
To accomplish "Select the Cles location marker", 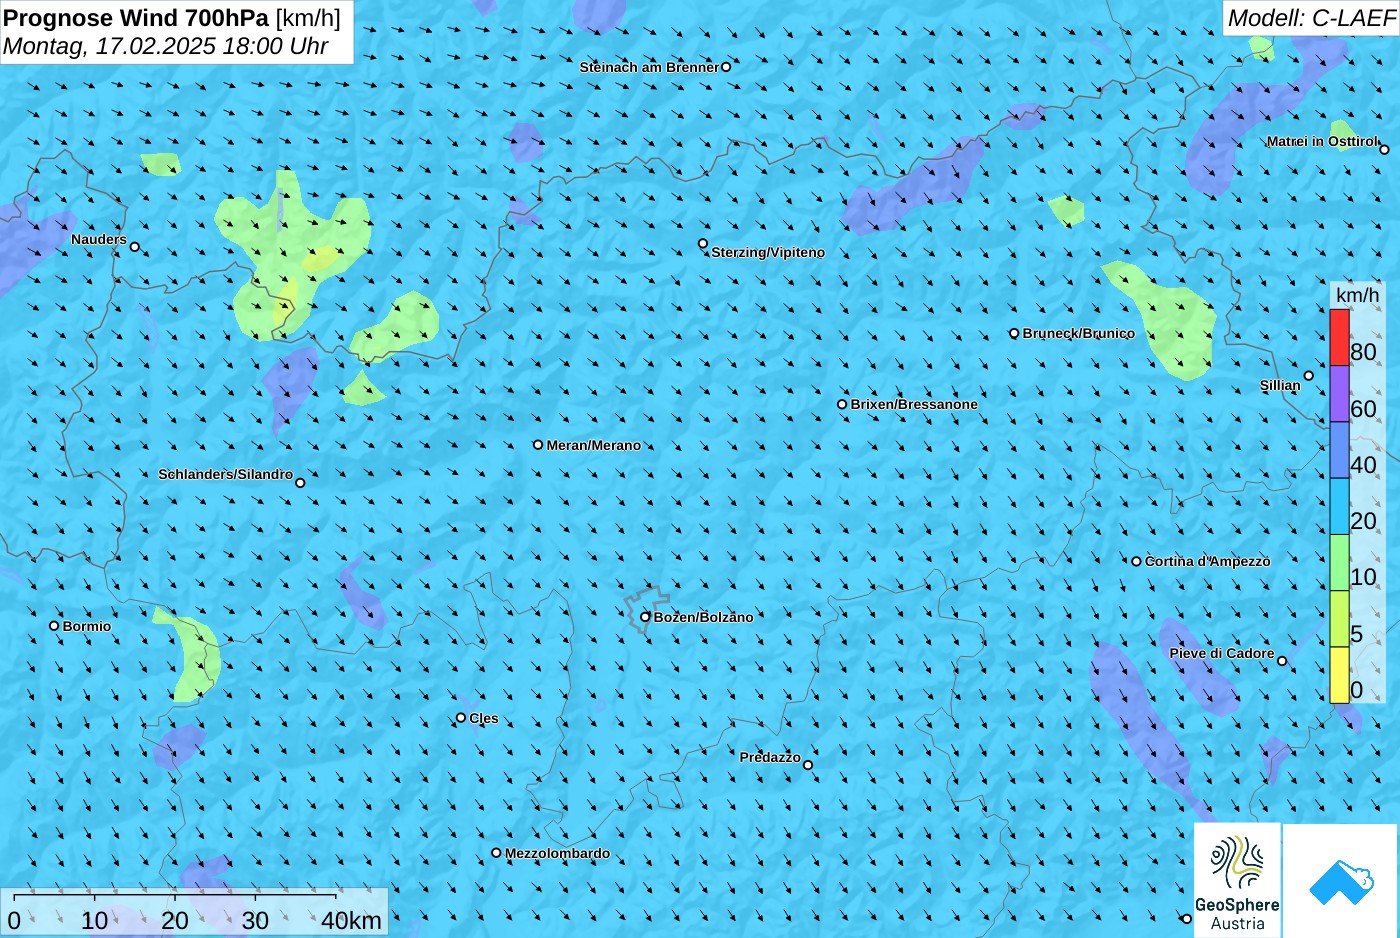I will (461, 718).
